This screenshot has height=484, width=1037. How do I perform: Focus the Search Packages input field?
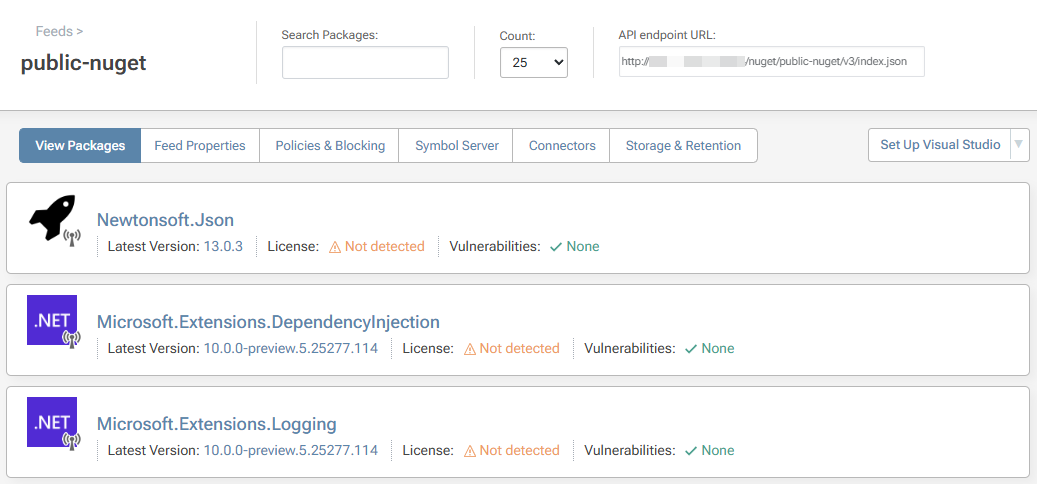pyautogui.click(x=365, y=63)
